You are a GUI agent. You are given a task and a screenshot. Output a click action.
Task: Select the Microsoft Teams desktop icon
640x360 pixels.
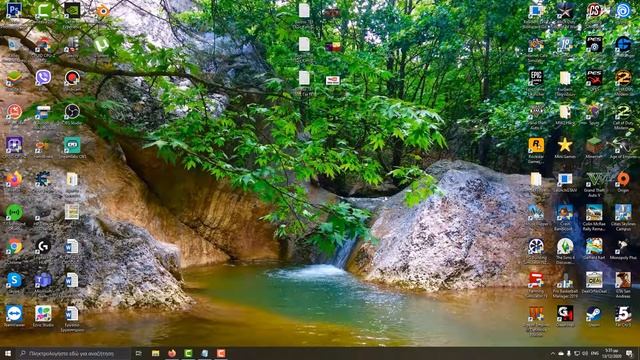(x=43, y=280)
